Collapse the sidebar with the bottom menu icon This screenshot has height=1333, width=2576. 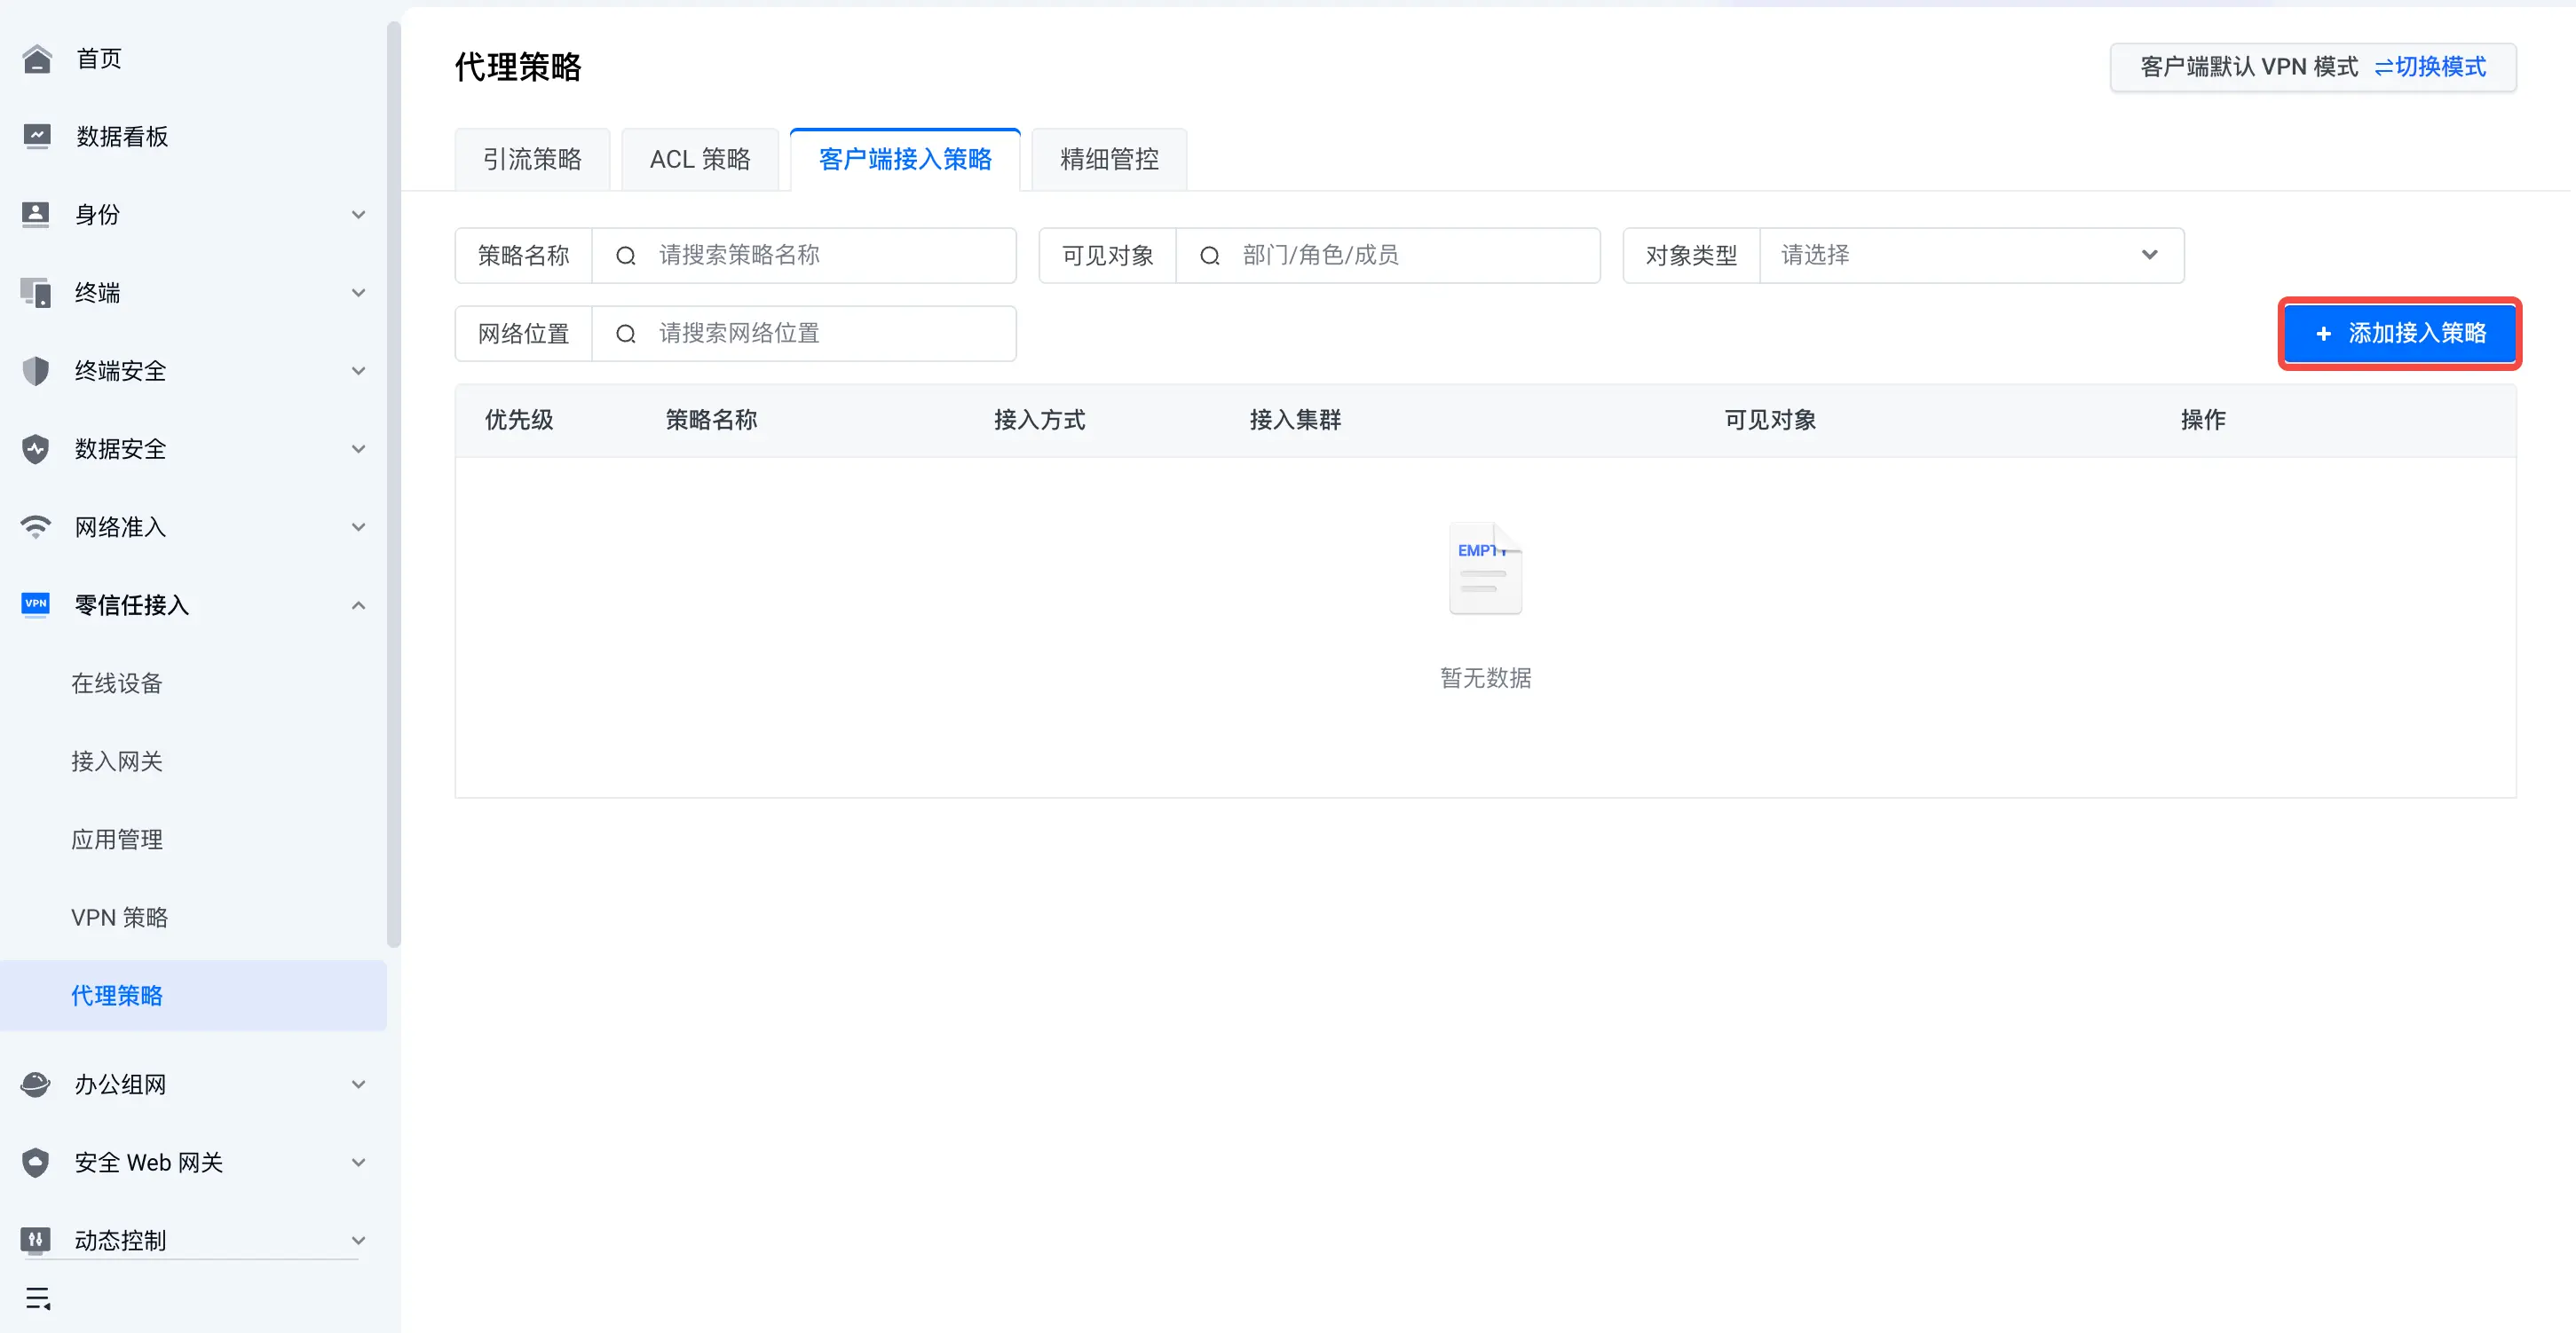(x=38, y=1298)
